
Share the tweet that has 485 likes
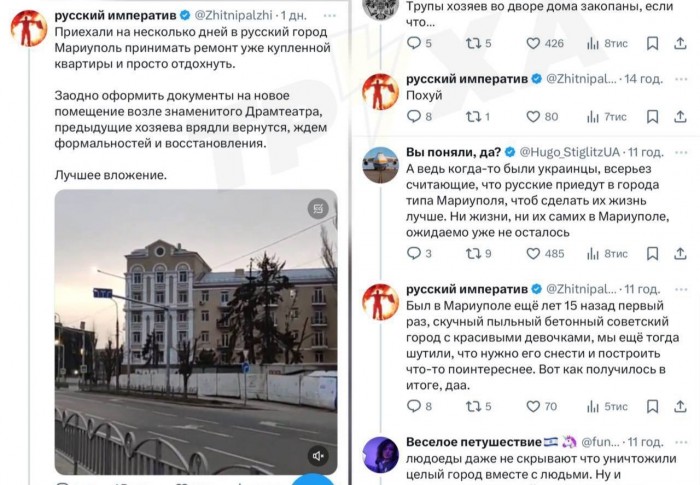coord(679,253)
